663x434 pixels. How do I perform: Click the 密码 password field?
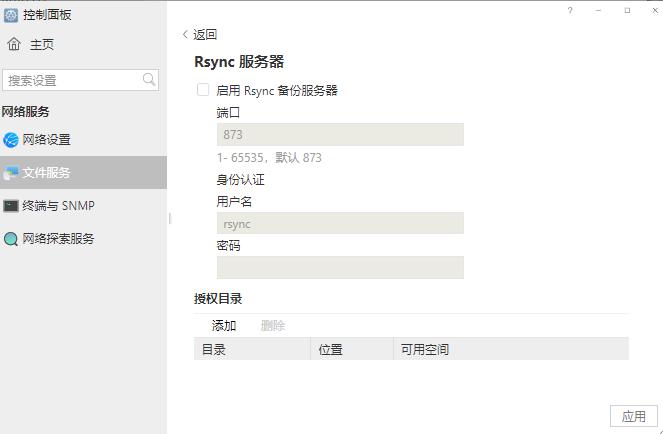click(x=340, y=267)
